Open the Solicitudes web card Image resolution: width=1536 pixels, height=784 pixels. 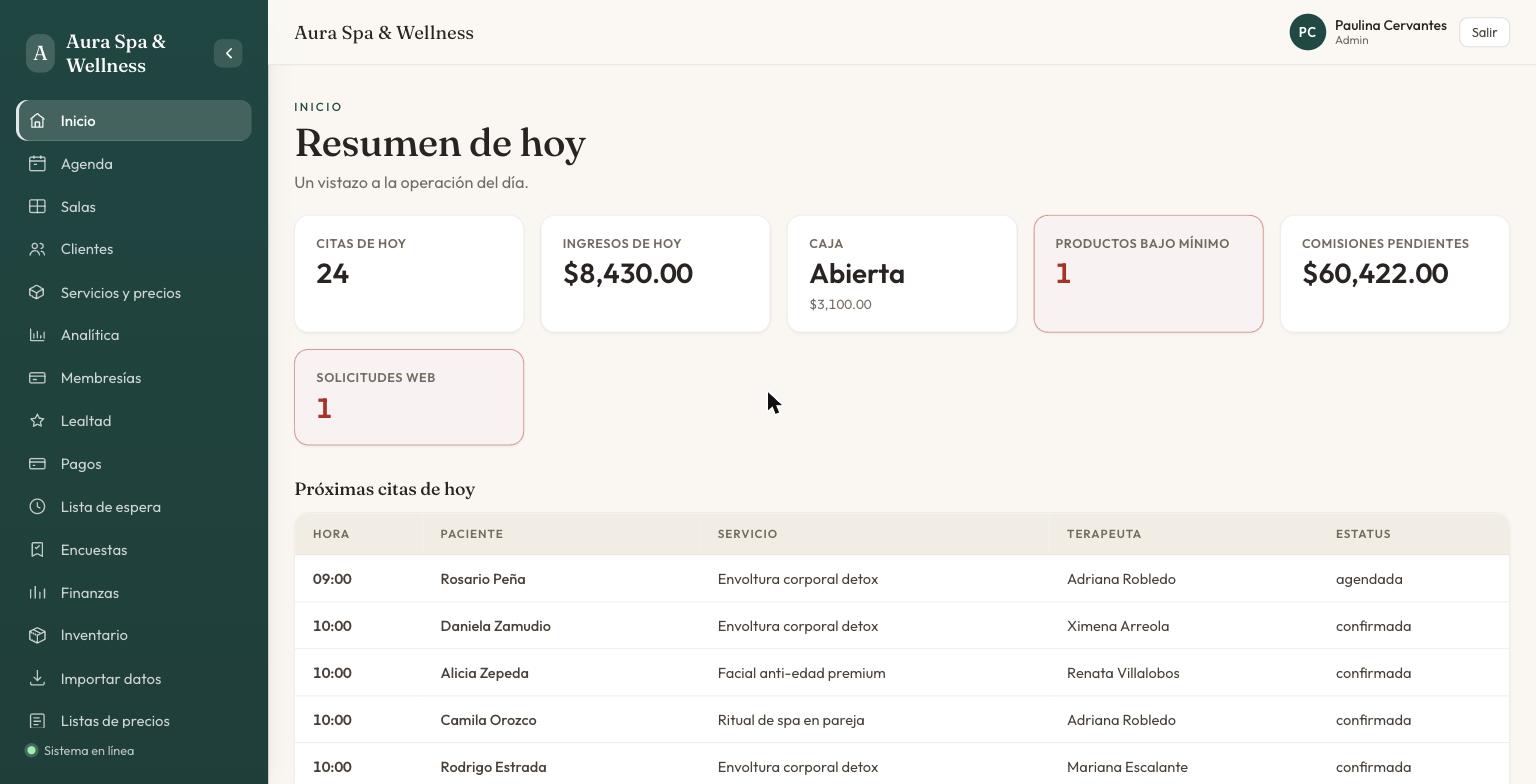click(409, 397)
